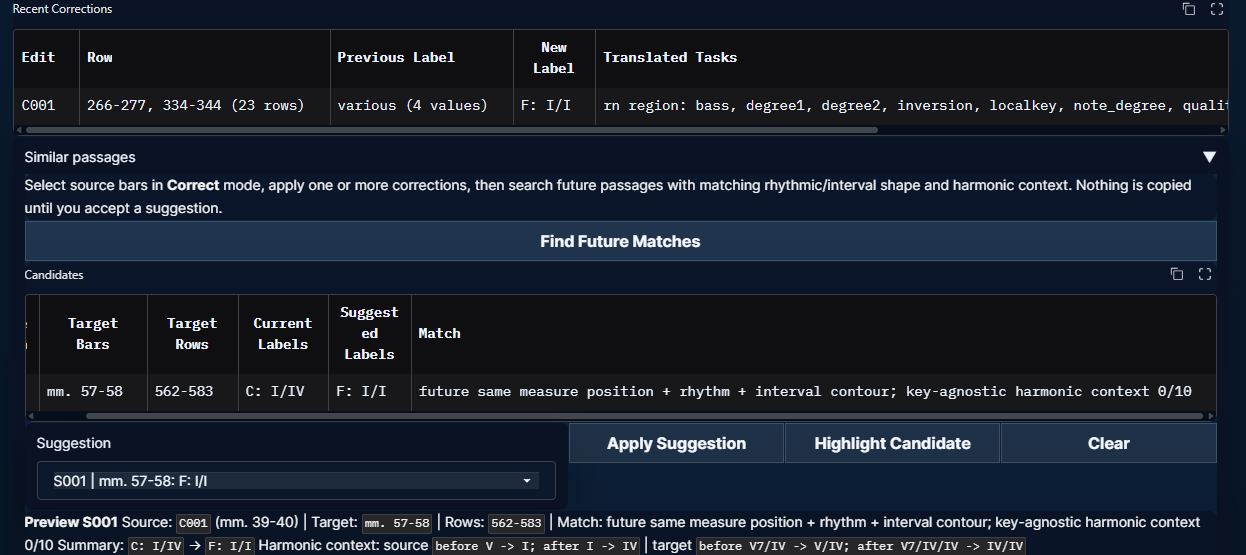Click the 'before V7/IV -> V/IV' target context tag
Screen dimensions: 1246x555
[859, 546]
